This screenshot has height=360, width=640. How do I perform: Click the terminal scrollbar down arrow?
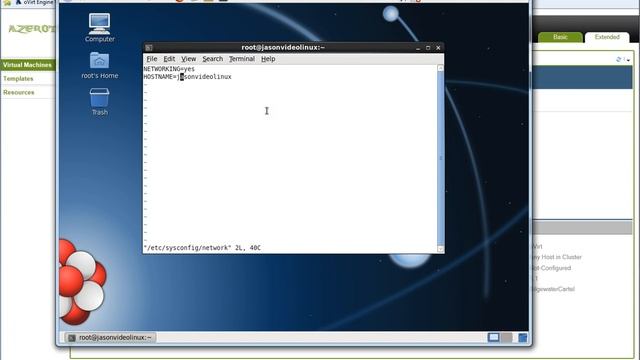[440, 249]
